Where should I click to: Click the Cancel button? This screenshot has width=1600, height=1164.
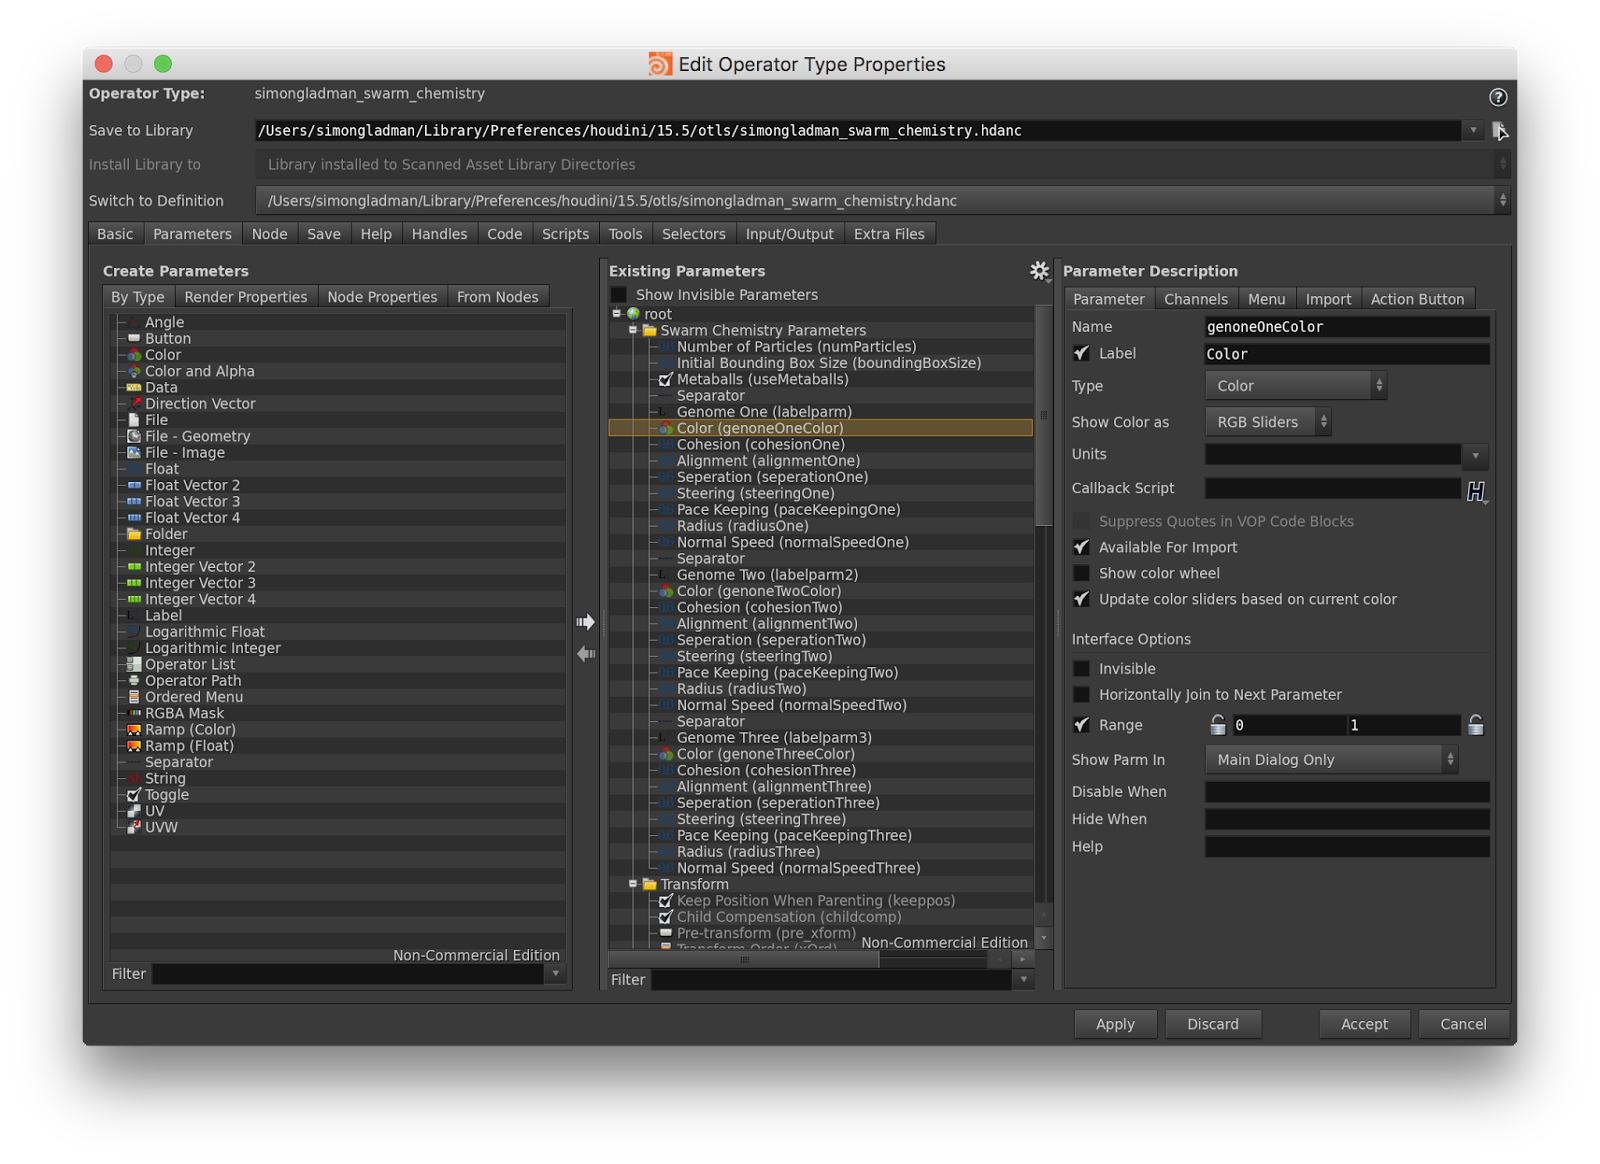pyautogui.click(x=1463, y=1024)
